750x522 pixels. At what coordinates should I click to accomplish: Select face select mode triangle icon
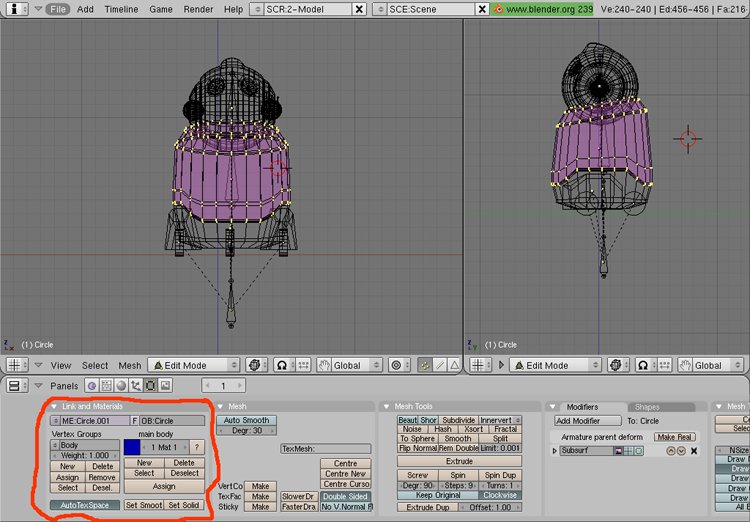(454, 365)
